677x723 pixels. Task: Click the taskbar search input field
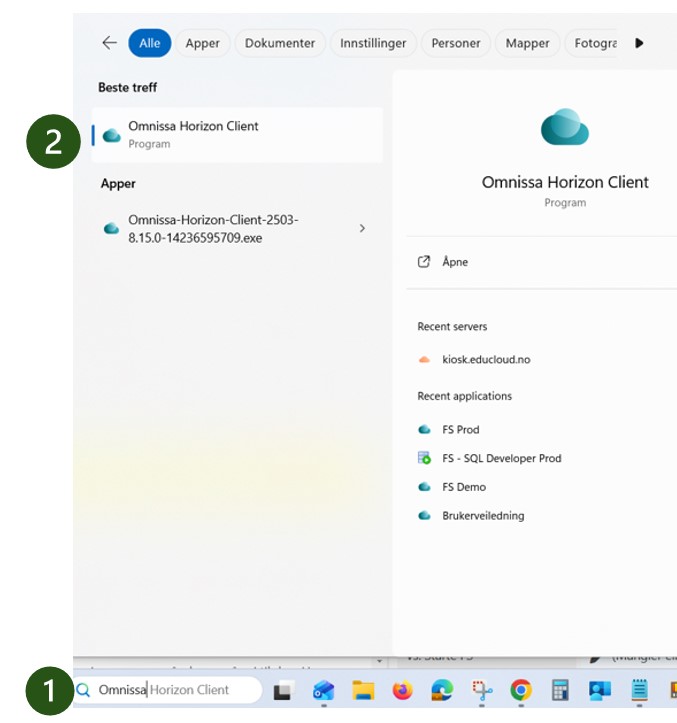click(x=170, y=690)
